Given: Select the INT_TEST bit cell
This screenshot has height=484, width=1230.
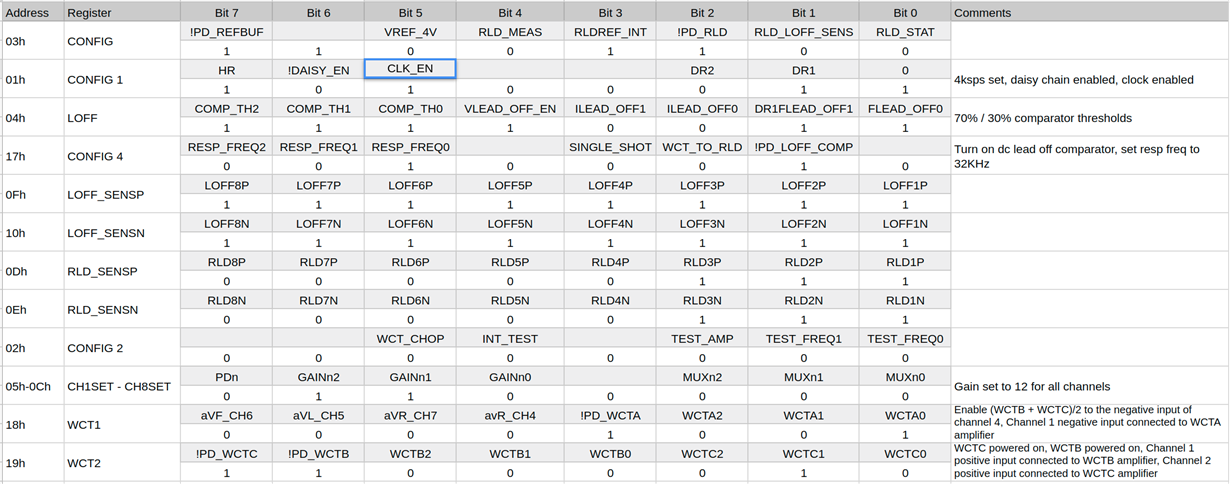Looking at the screenshot, I should click(x=509, y=338).
